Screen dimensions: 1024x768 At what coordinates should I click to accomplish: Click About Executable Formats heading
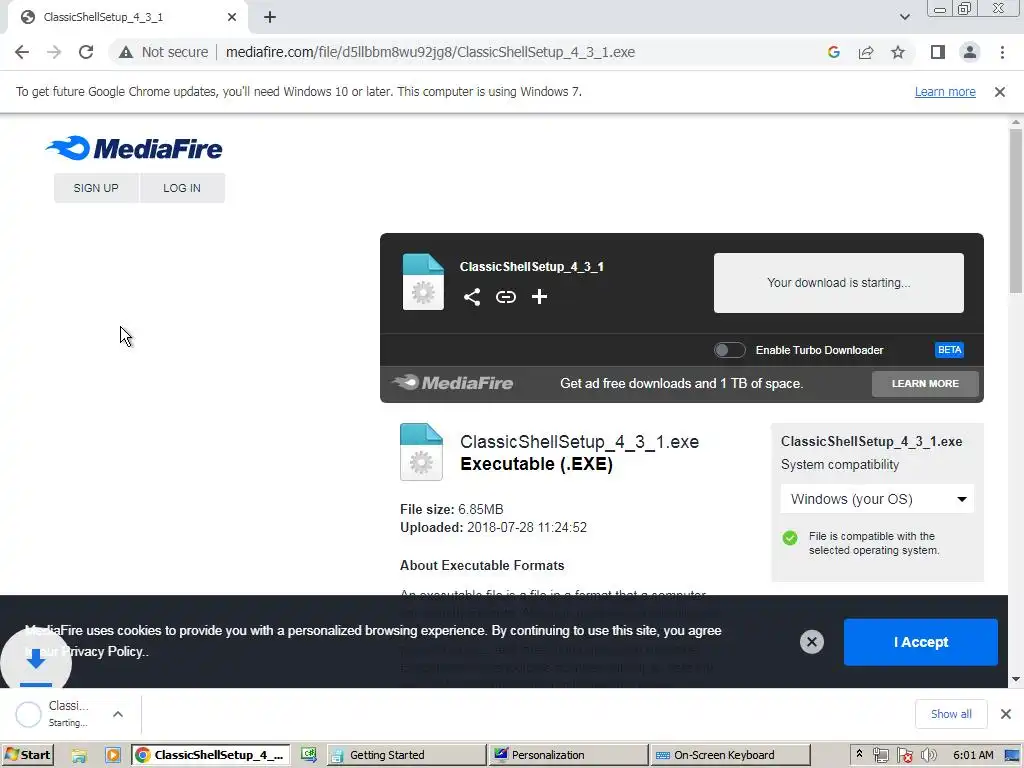pos(482,566)
